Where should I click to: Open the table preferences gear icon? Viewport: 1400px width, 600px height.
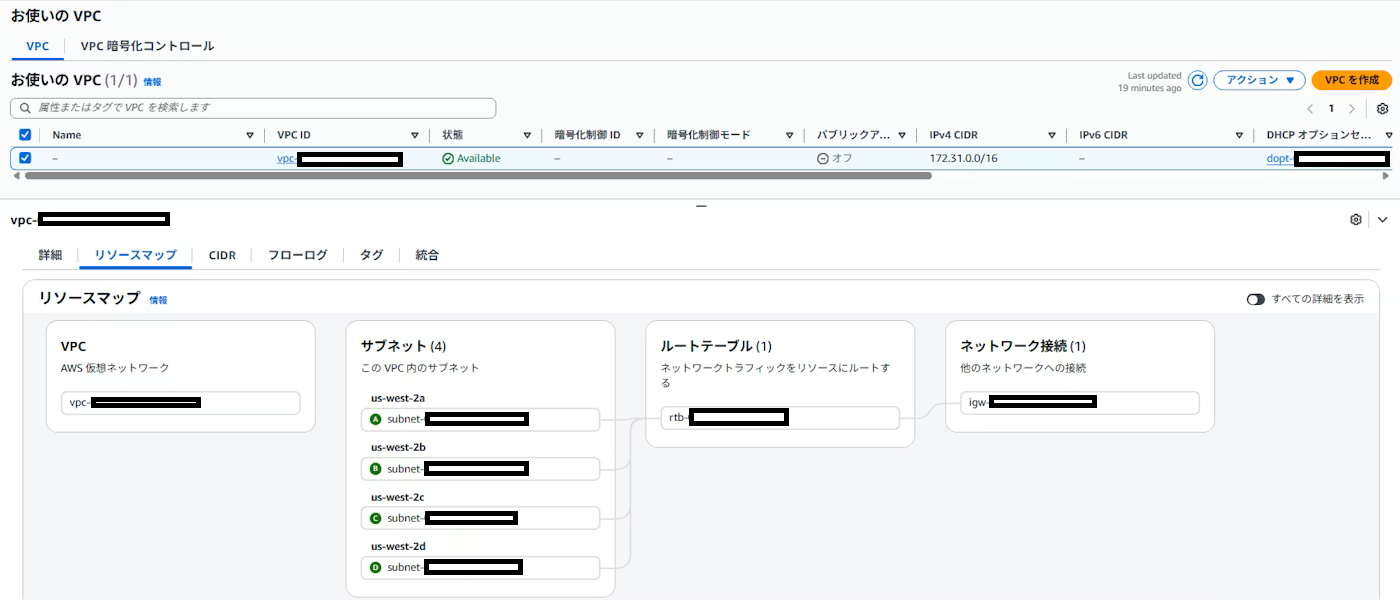click(x=1383, y=110)
